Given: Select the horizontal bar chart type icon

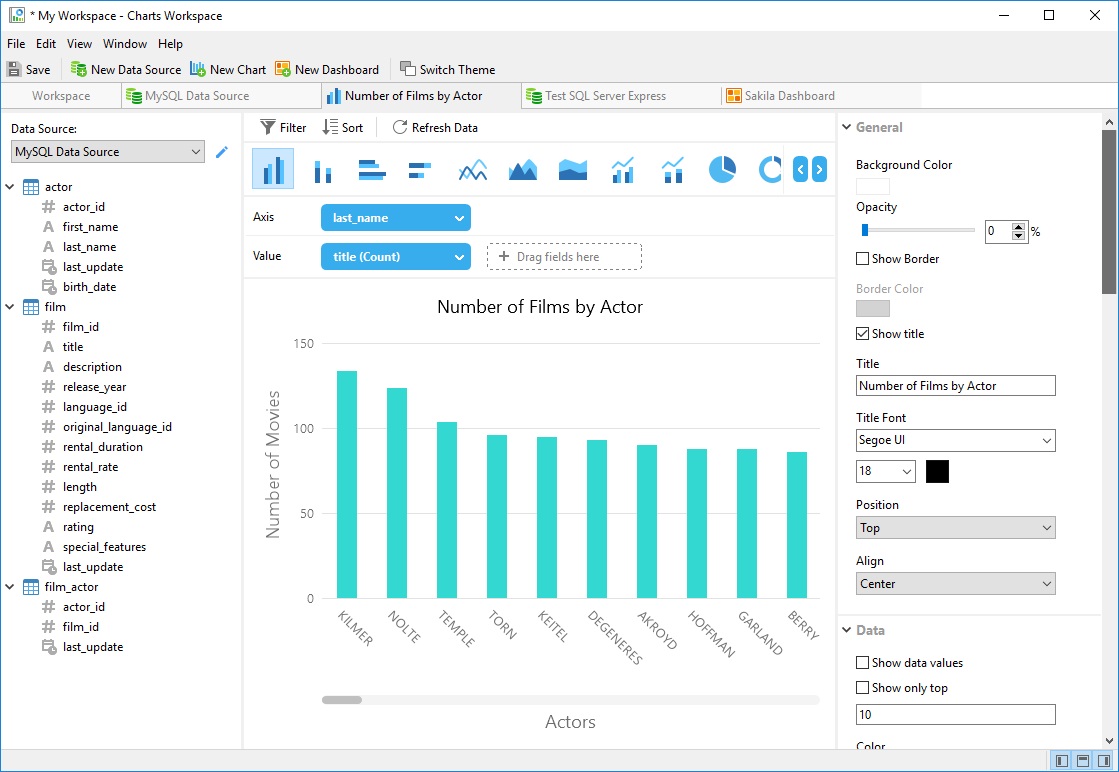Looking at the screenshot, I should coord(372,170).
